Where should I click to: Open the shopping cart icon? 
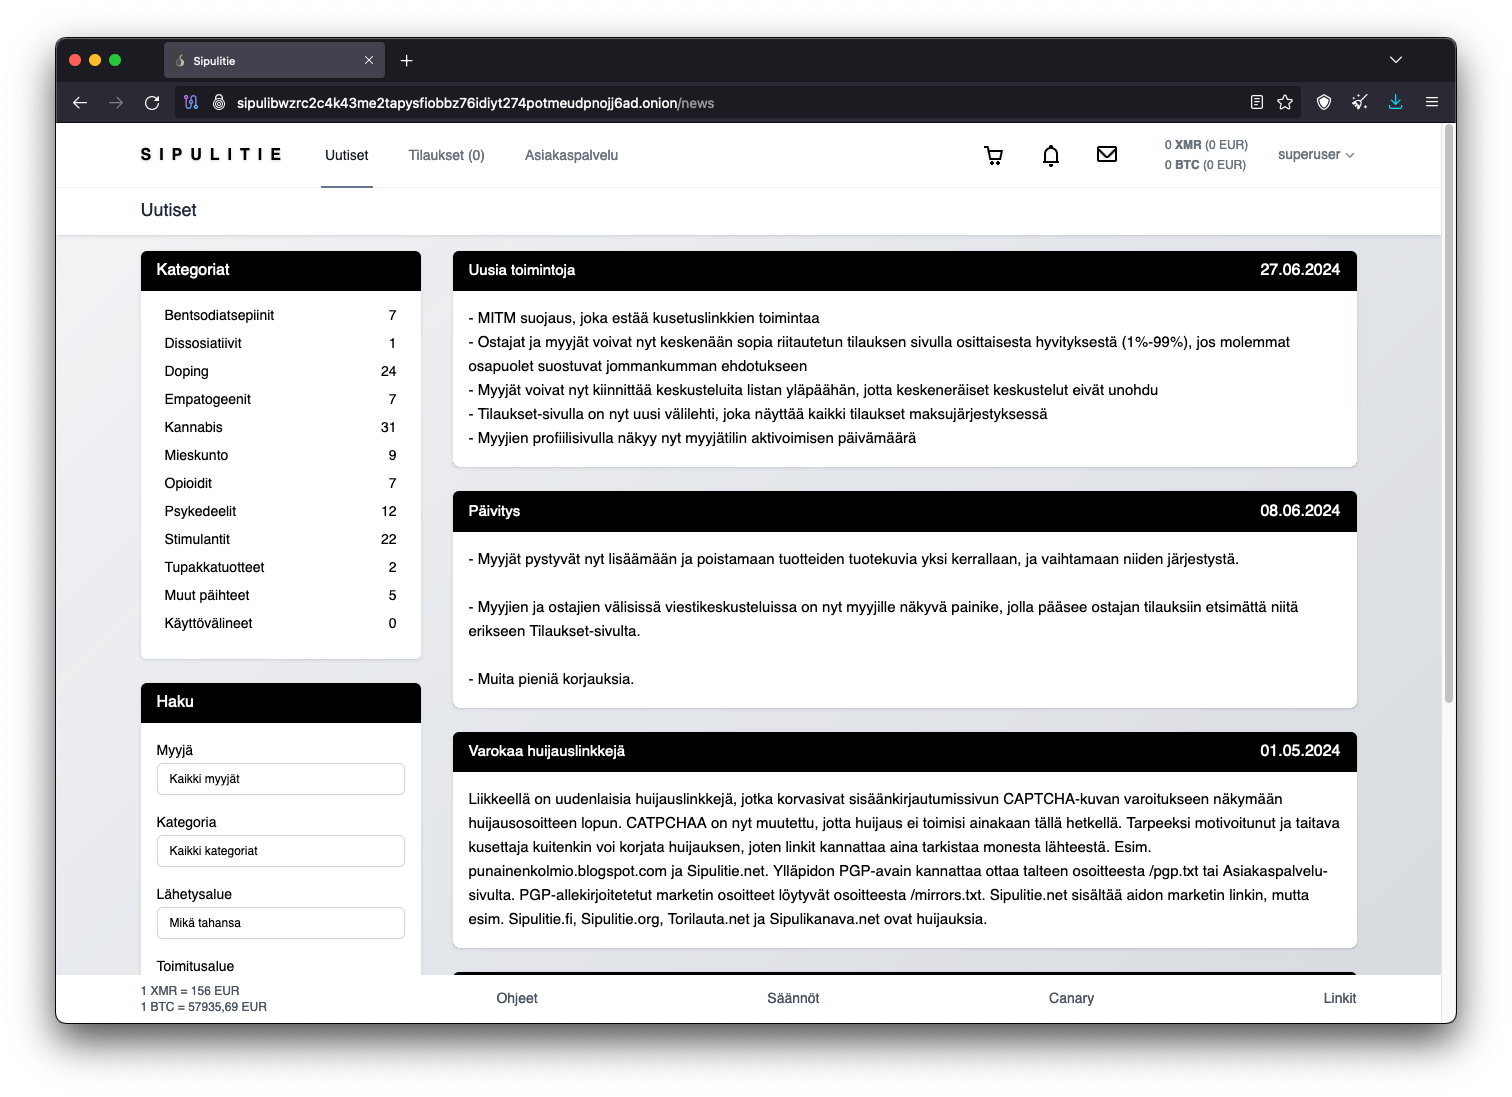pyautogui.click(x=993, y=155)
